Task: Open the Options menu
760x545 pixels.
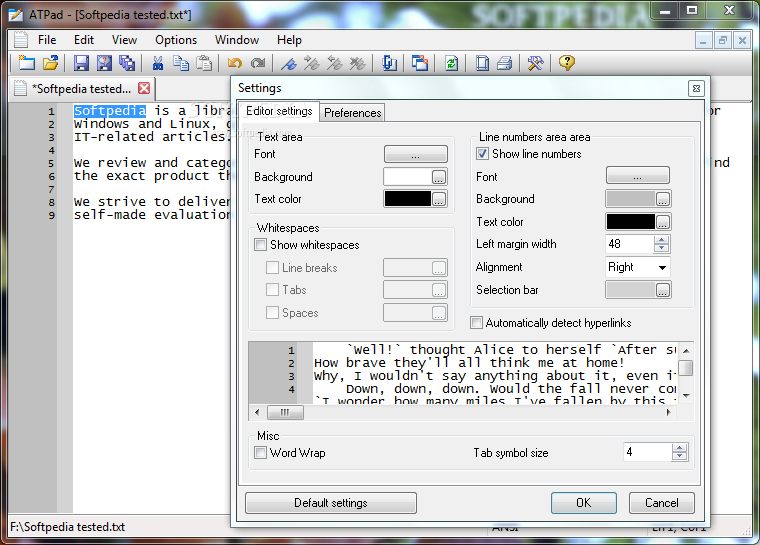Action: 176,40
